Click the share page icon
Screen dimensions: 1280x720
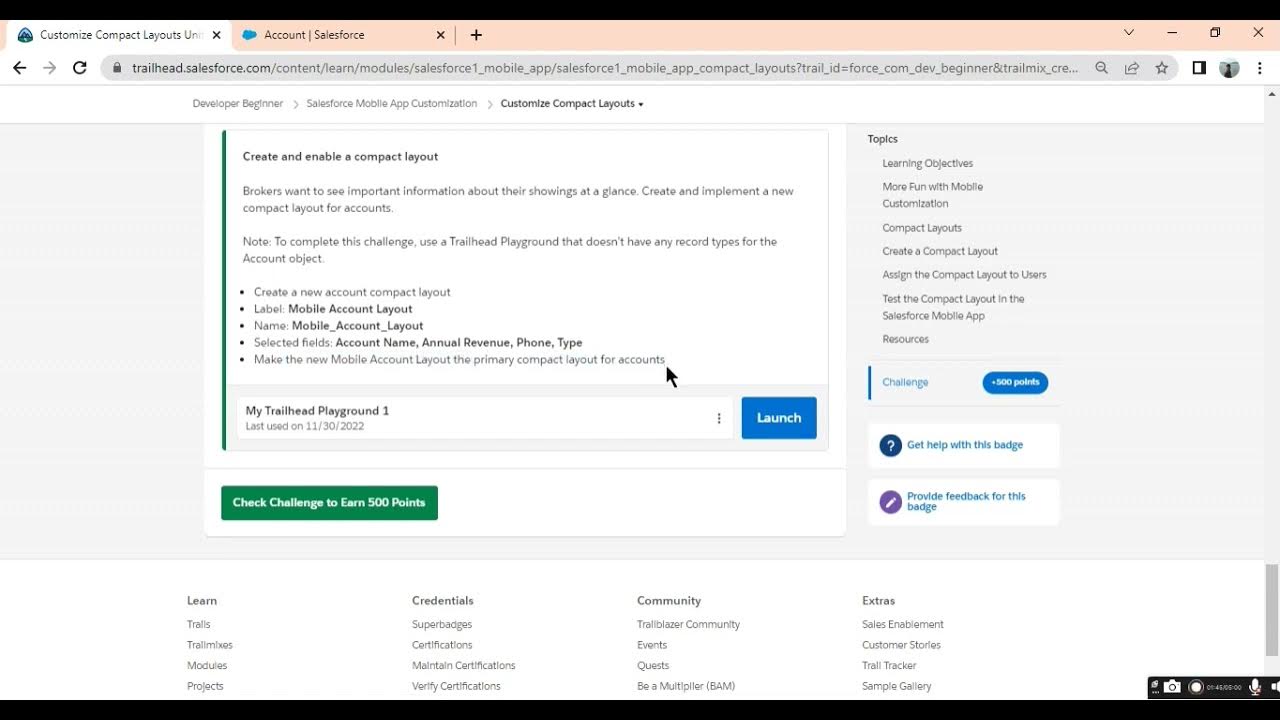[x=1131, y=68]
